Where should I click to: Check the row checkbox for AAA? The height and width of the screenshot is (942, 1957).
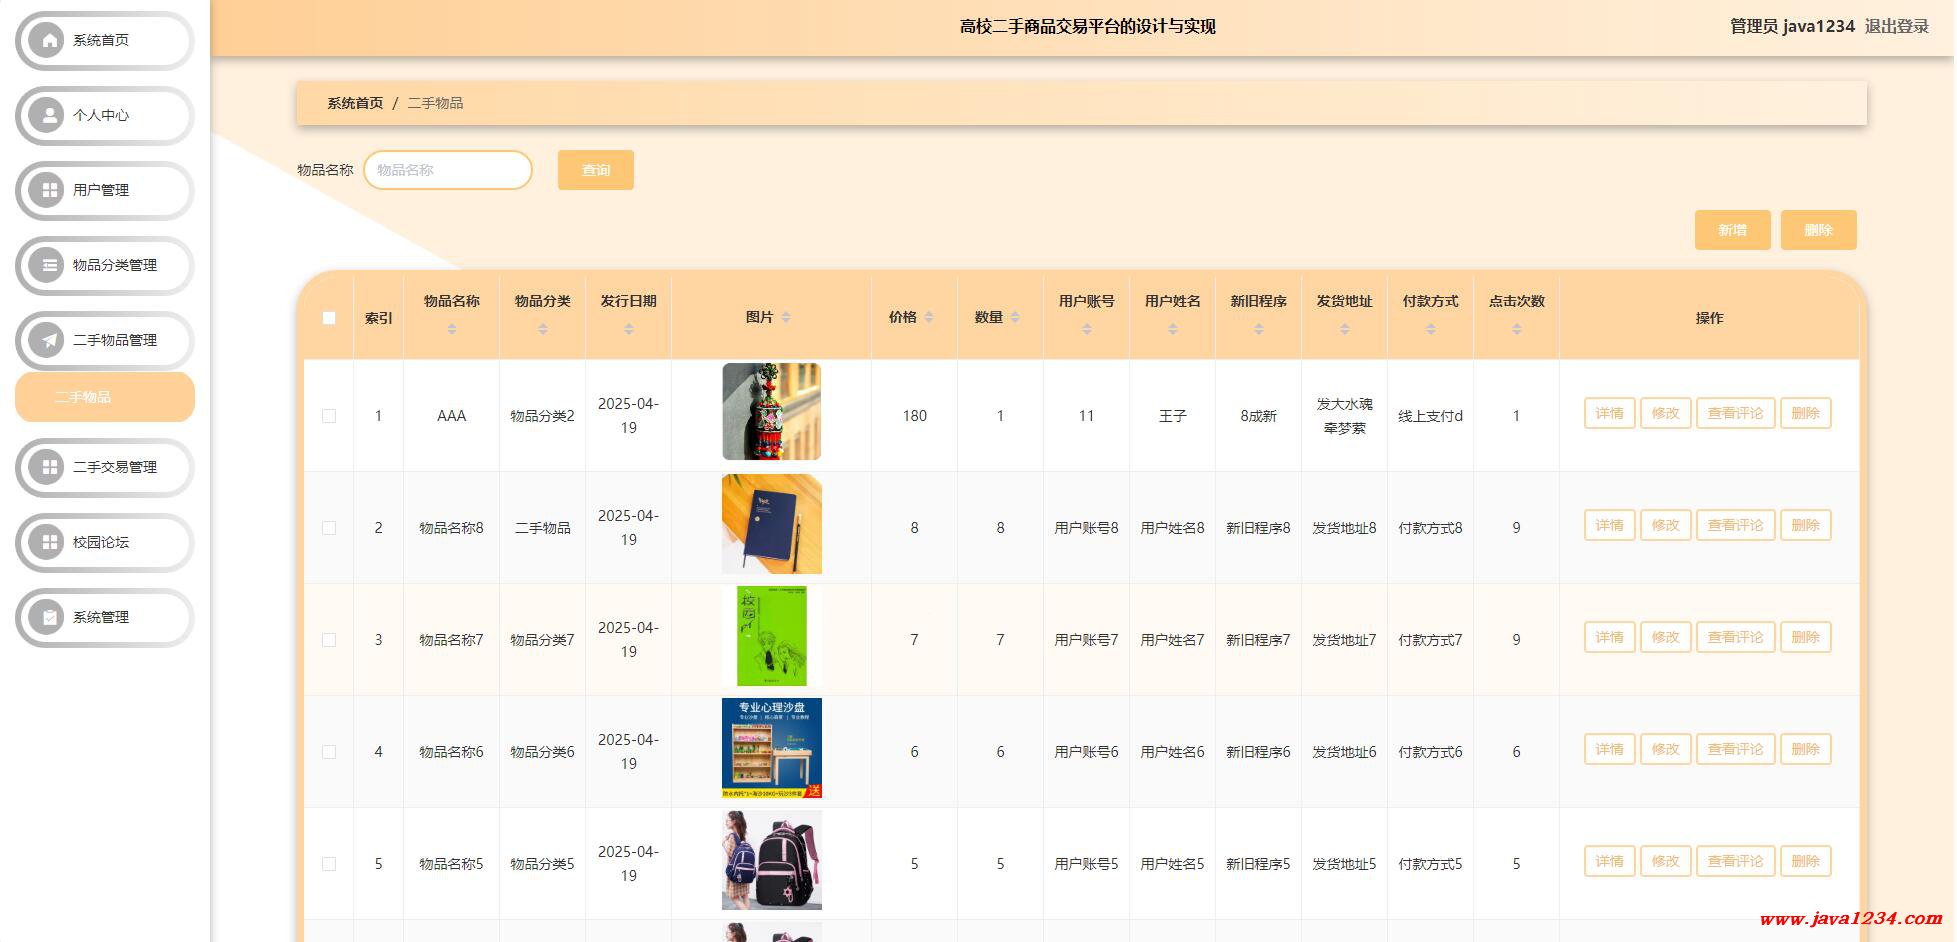329,416
